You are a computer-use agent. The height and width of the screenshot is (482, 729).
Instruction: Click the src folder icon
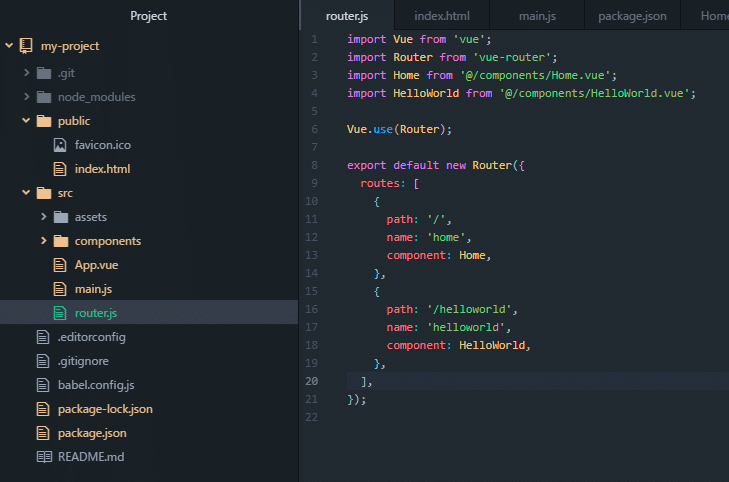pyautogui.click(x=44, y=193)
